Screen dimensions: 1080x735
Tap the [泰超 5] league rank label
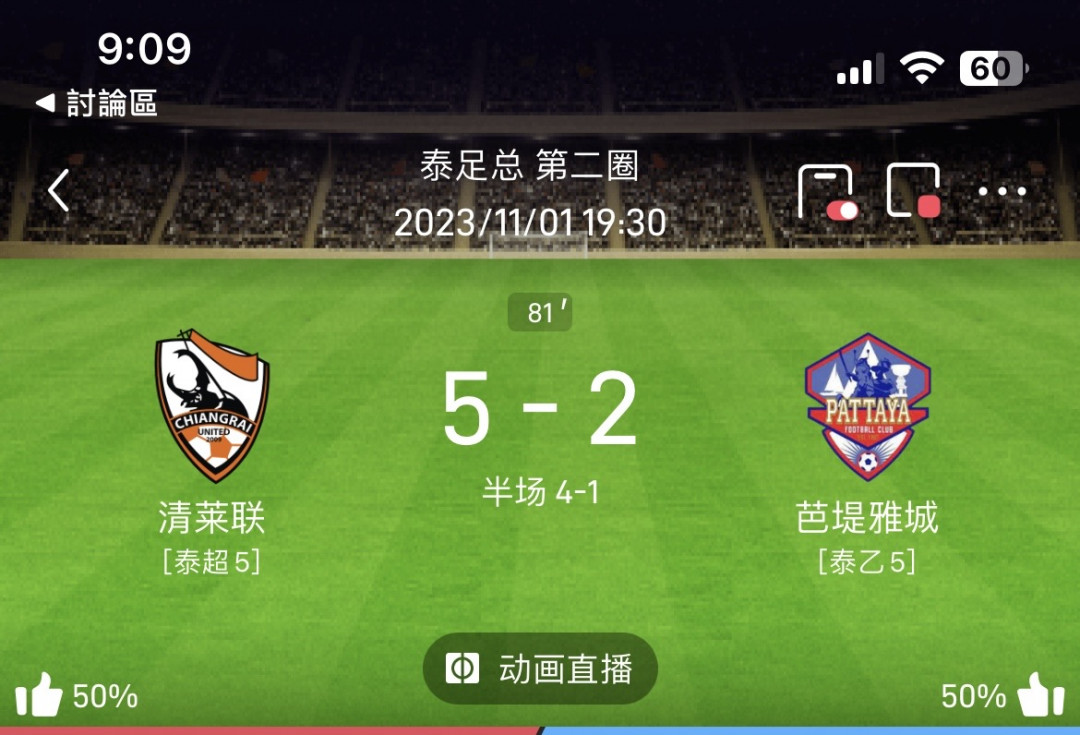point(211,562)
